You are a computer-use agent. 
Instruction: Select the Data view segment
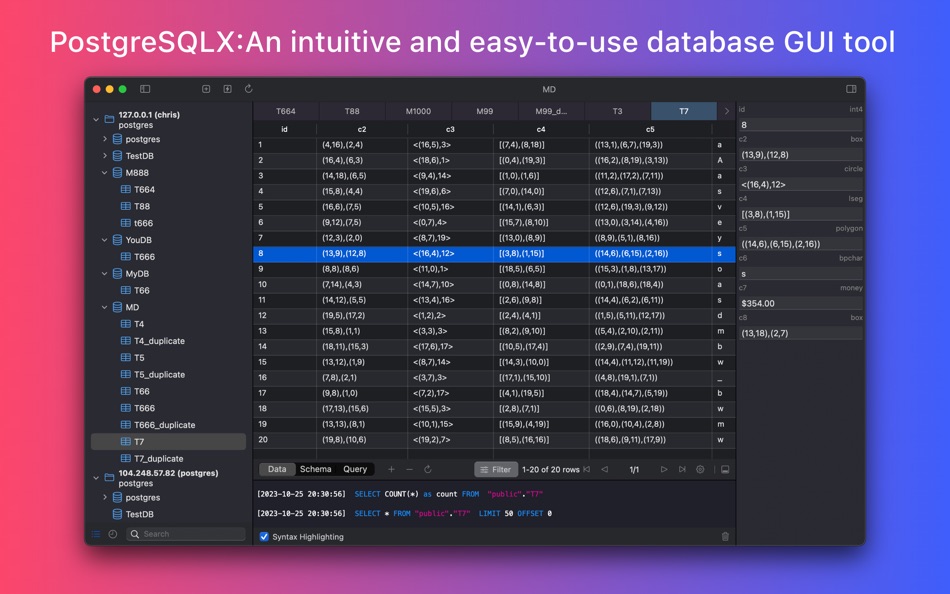pos(277,470)
